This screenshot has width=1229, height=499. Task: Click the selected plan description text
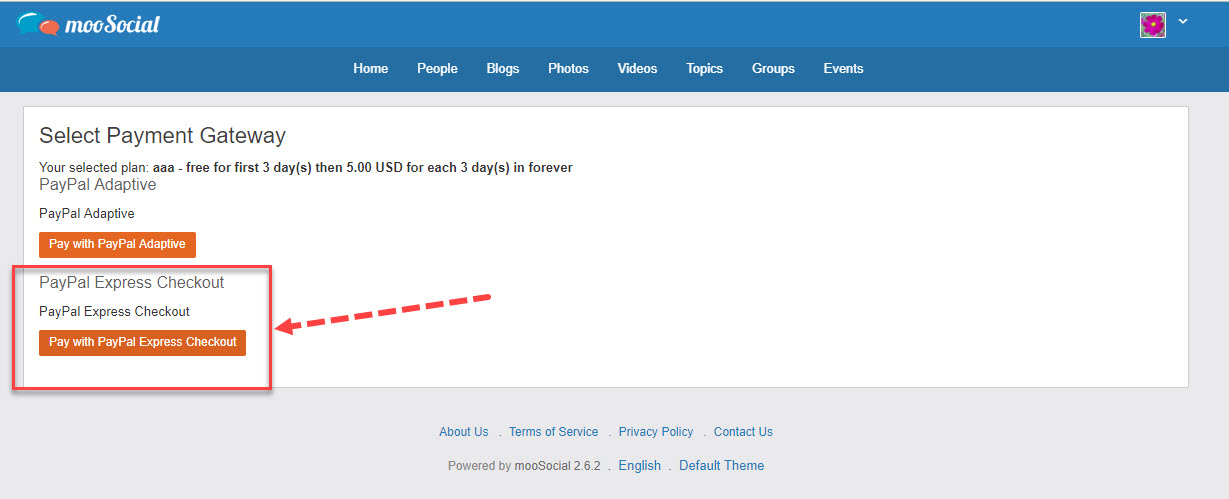coord(306,168)
